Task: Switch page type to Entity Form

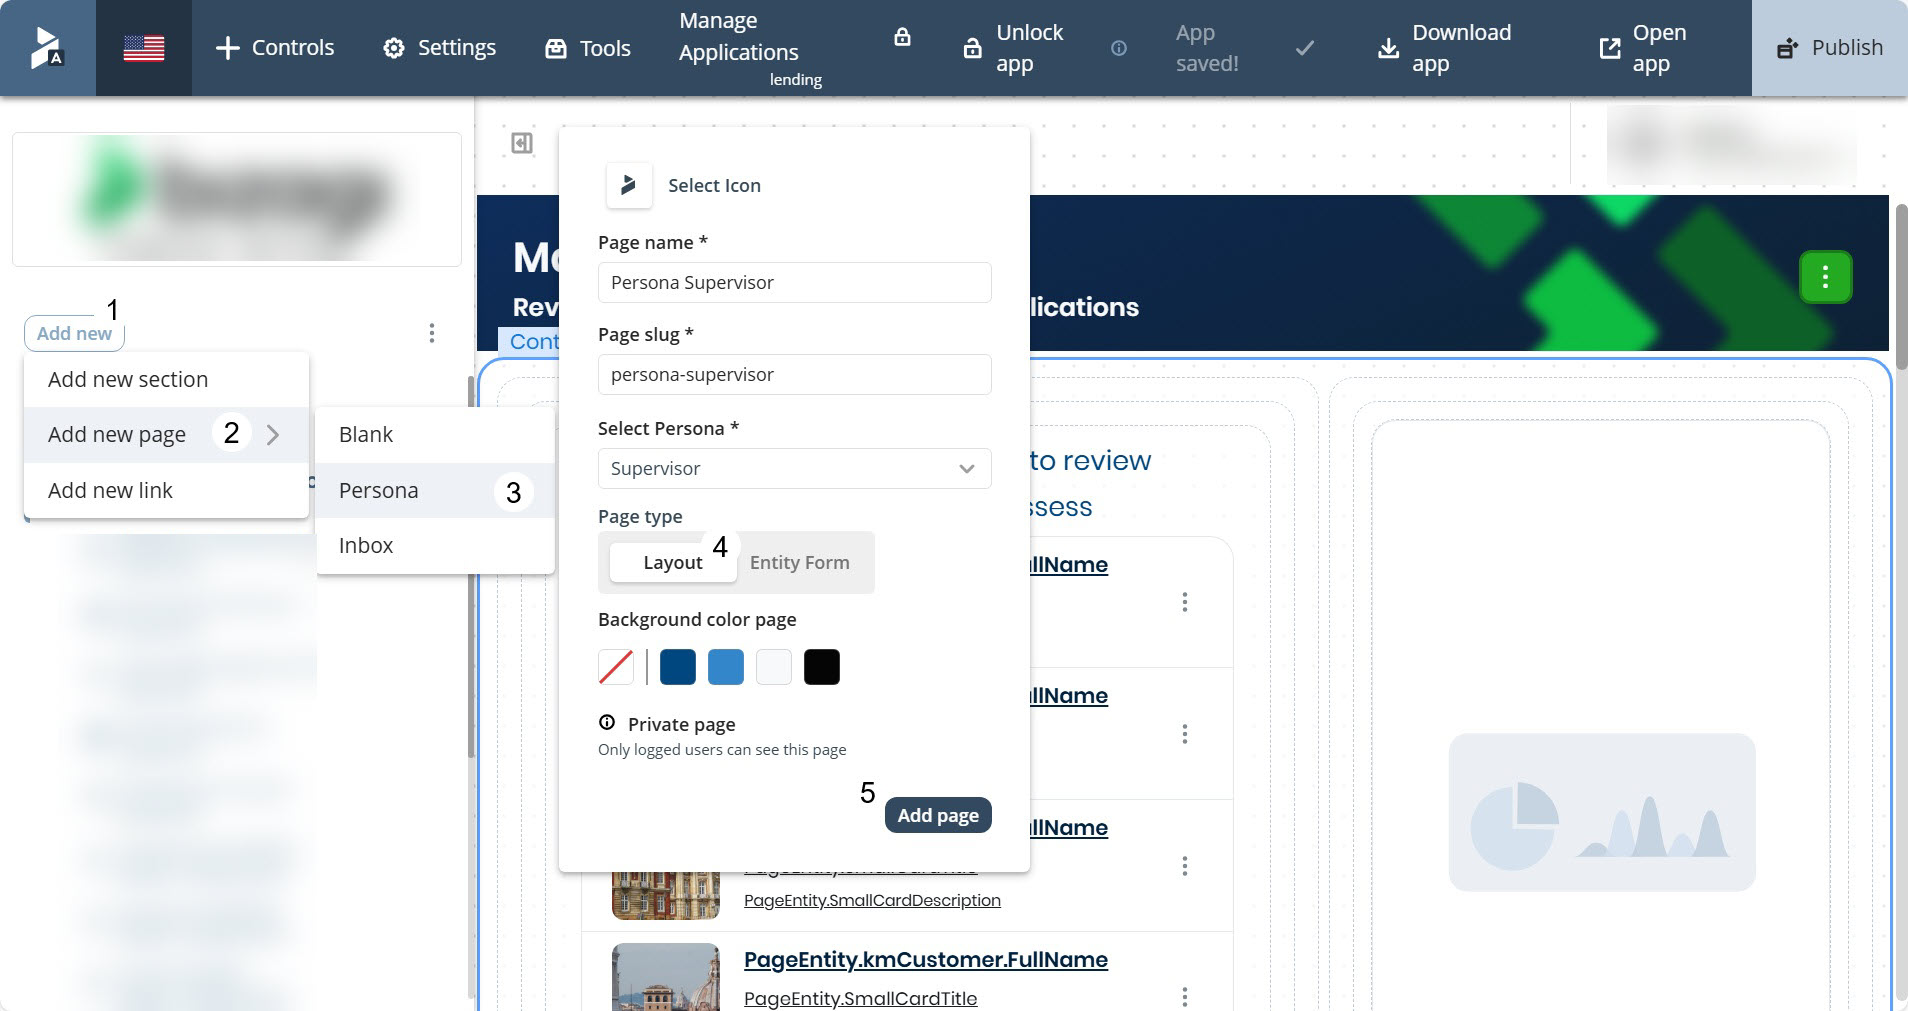Action: point(799,563)
